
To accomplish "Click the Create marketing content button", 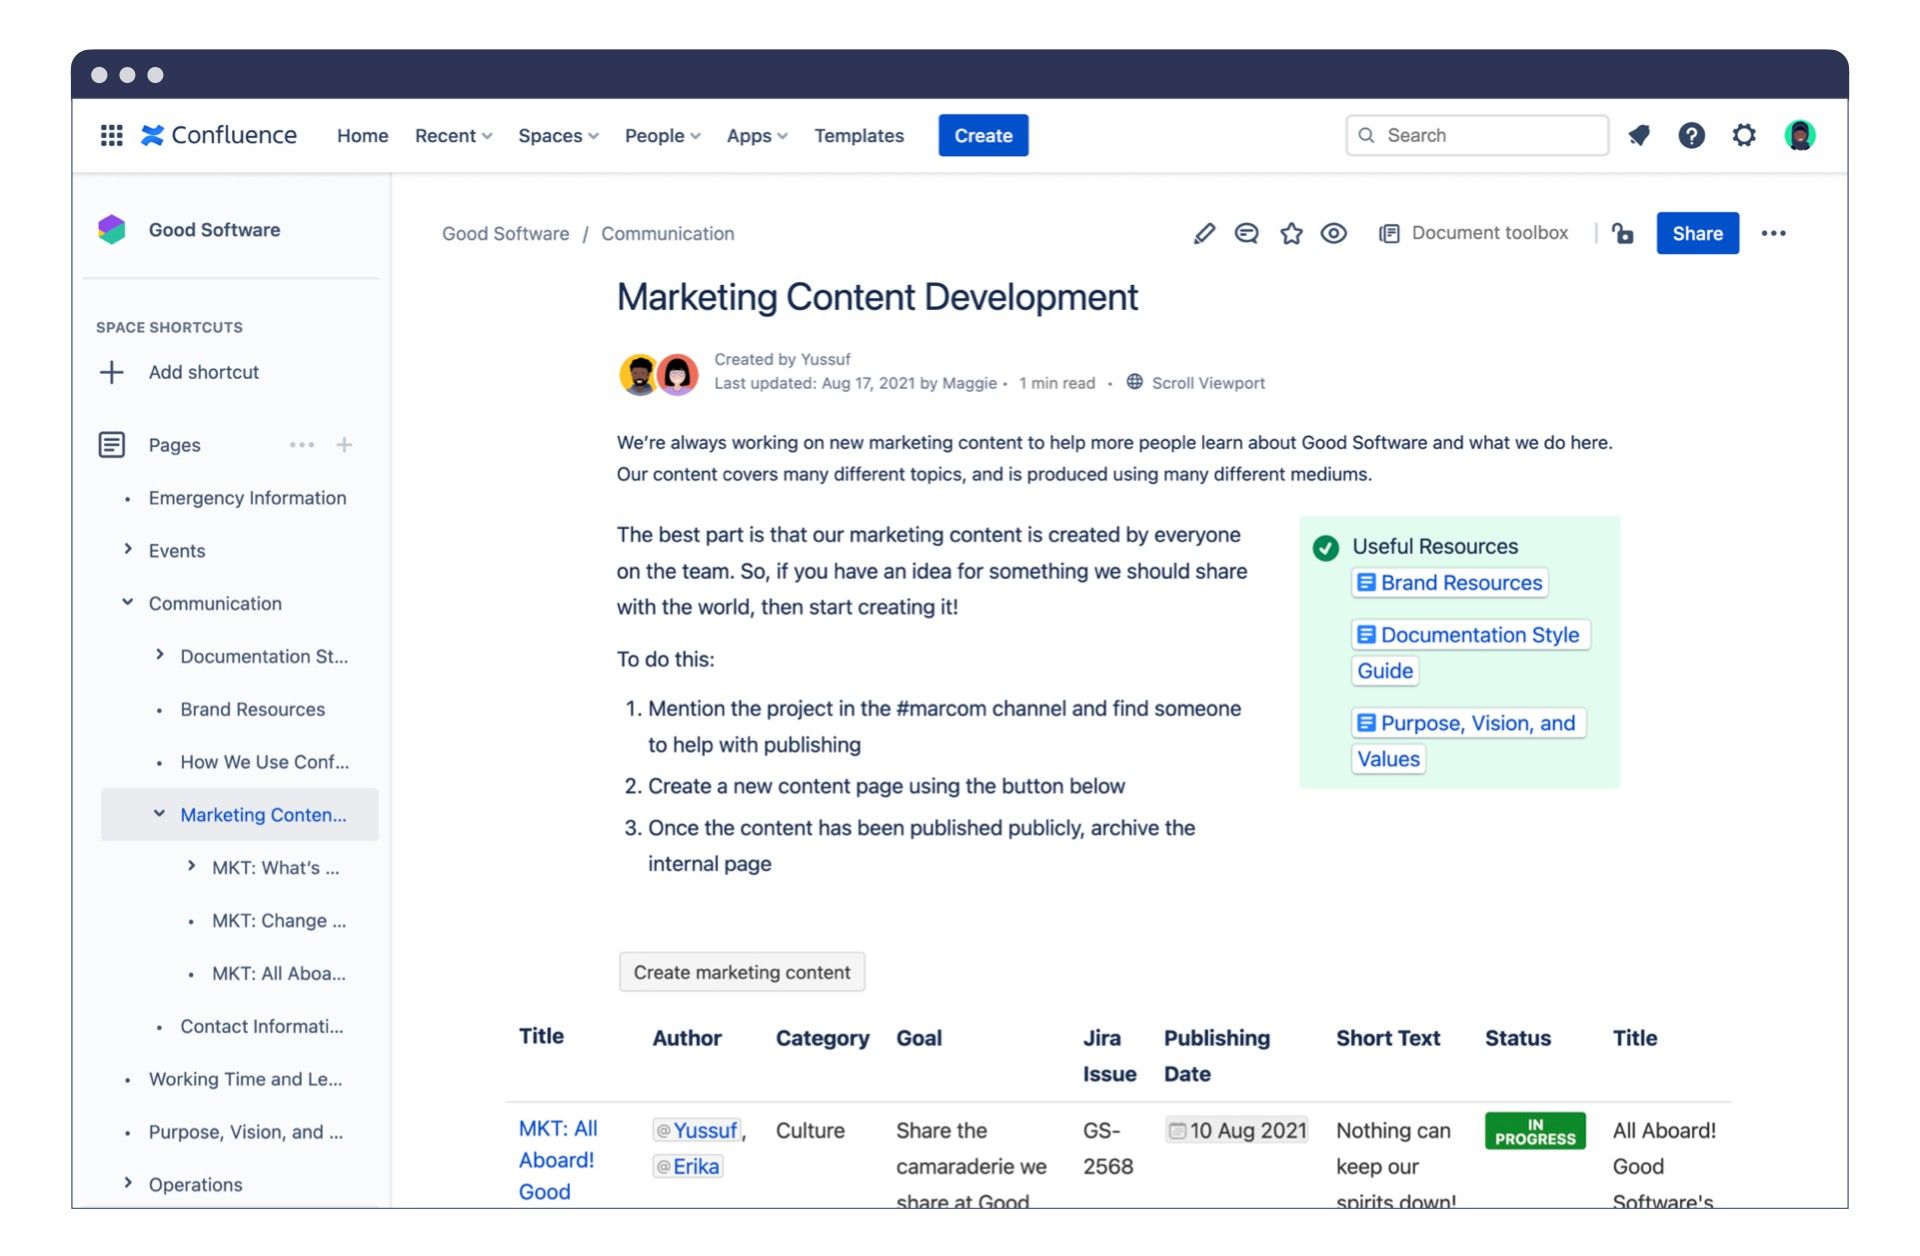I will point(741,972).
